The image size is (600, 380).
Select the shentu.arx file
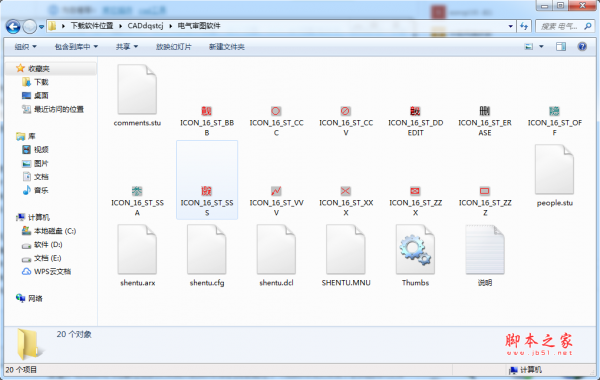point(137,256)
